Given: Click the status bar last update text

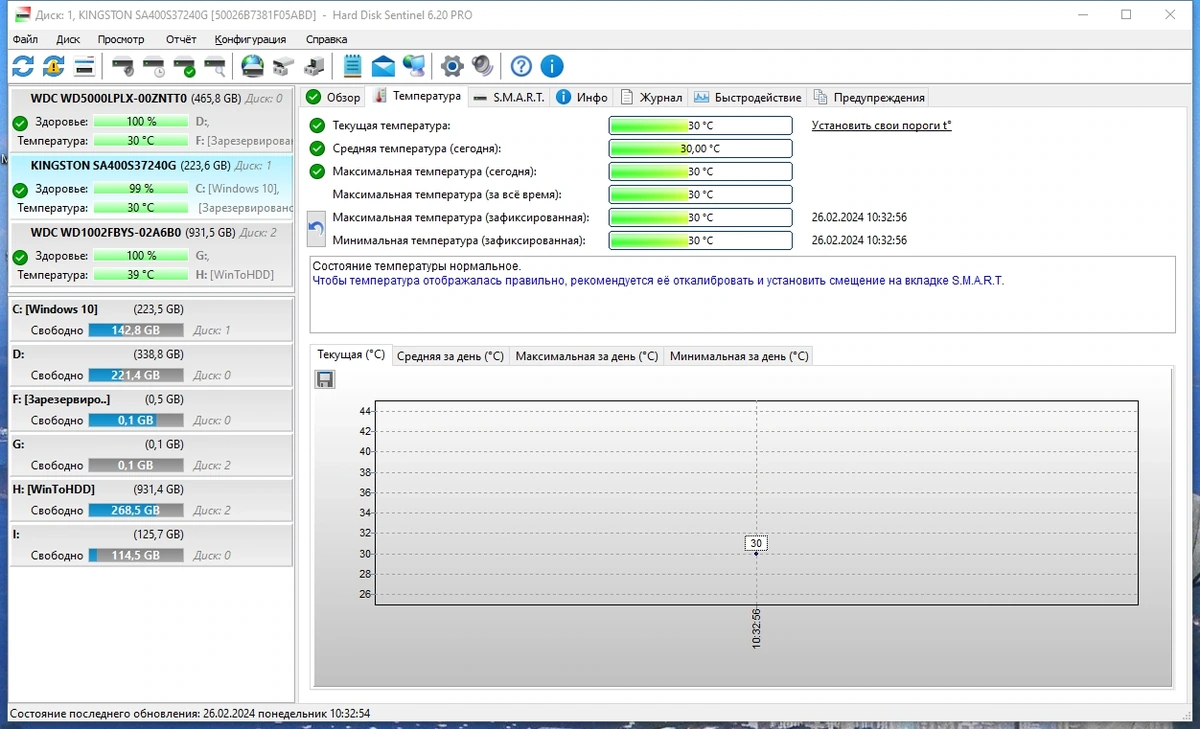Looking at the screenshot, I should point(189,713).
